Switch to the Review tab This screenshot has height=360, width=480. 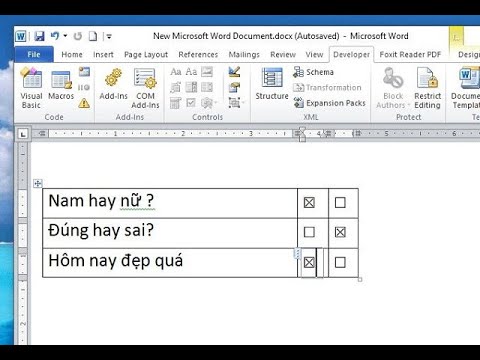283,54
